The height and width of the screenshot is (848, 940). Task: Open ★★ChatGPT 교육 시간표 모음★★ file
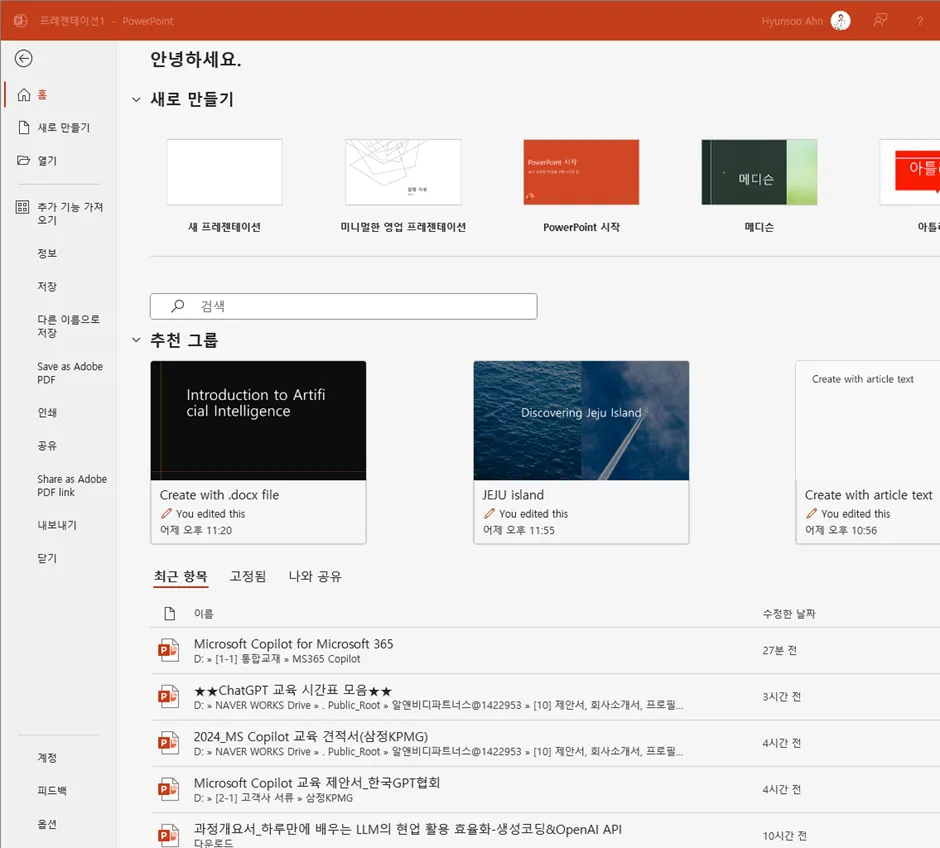click(293, 690)
